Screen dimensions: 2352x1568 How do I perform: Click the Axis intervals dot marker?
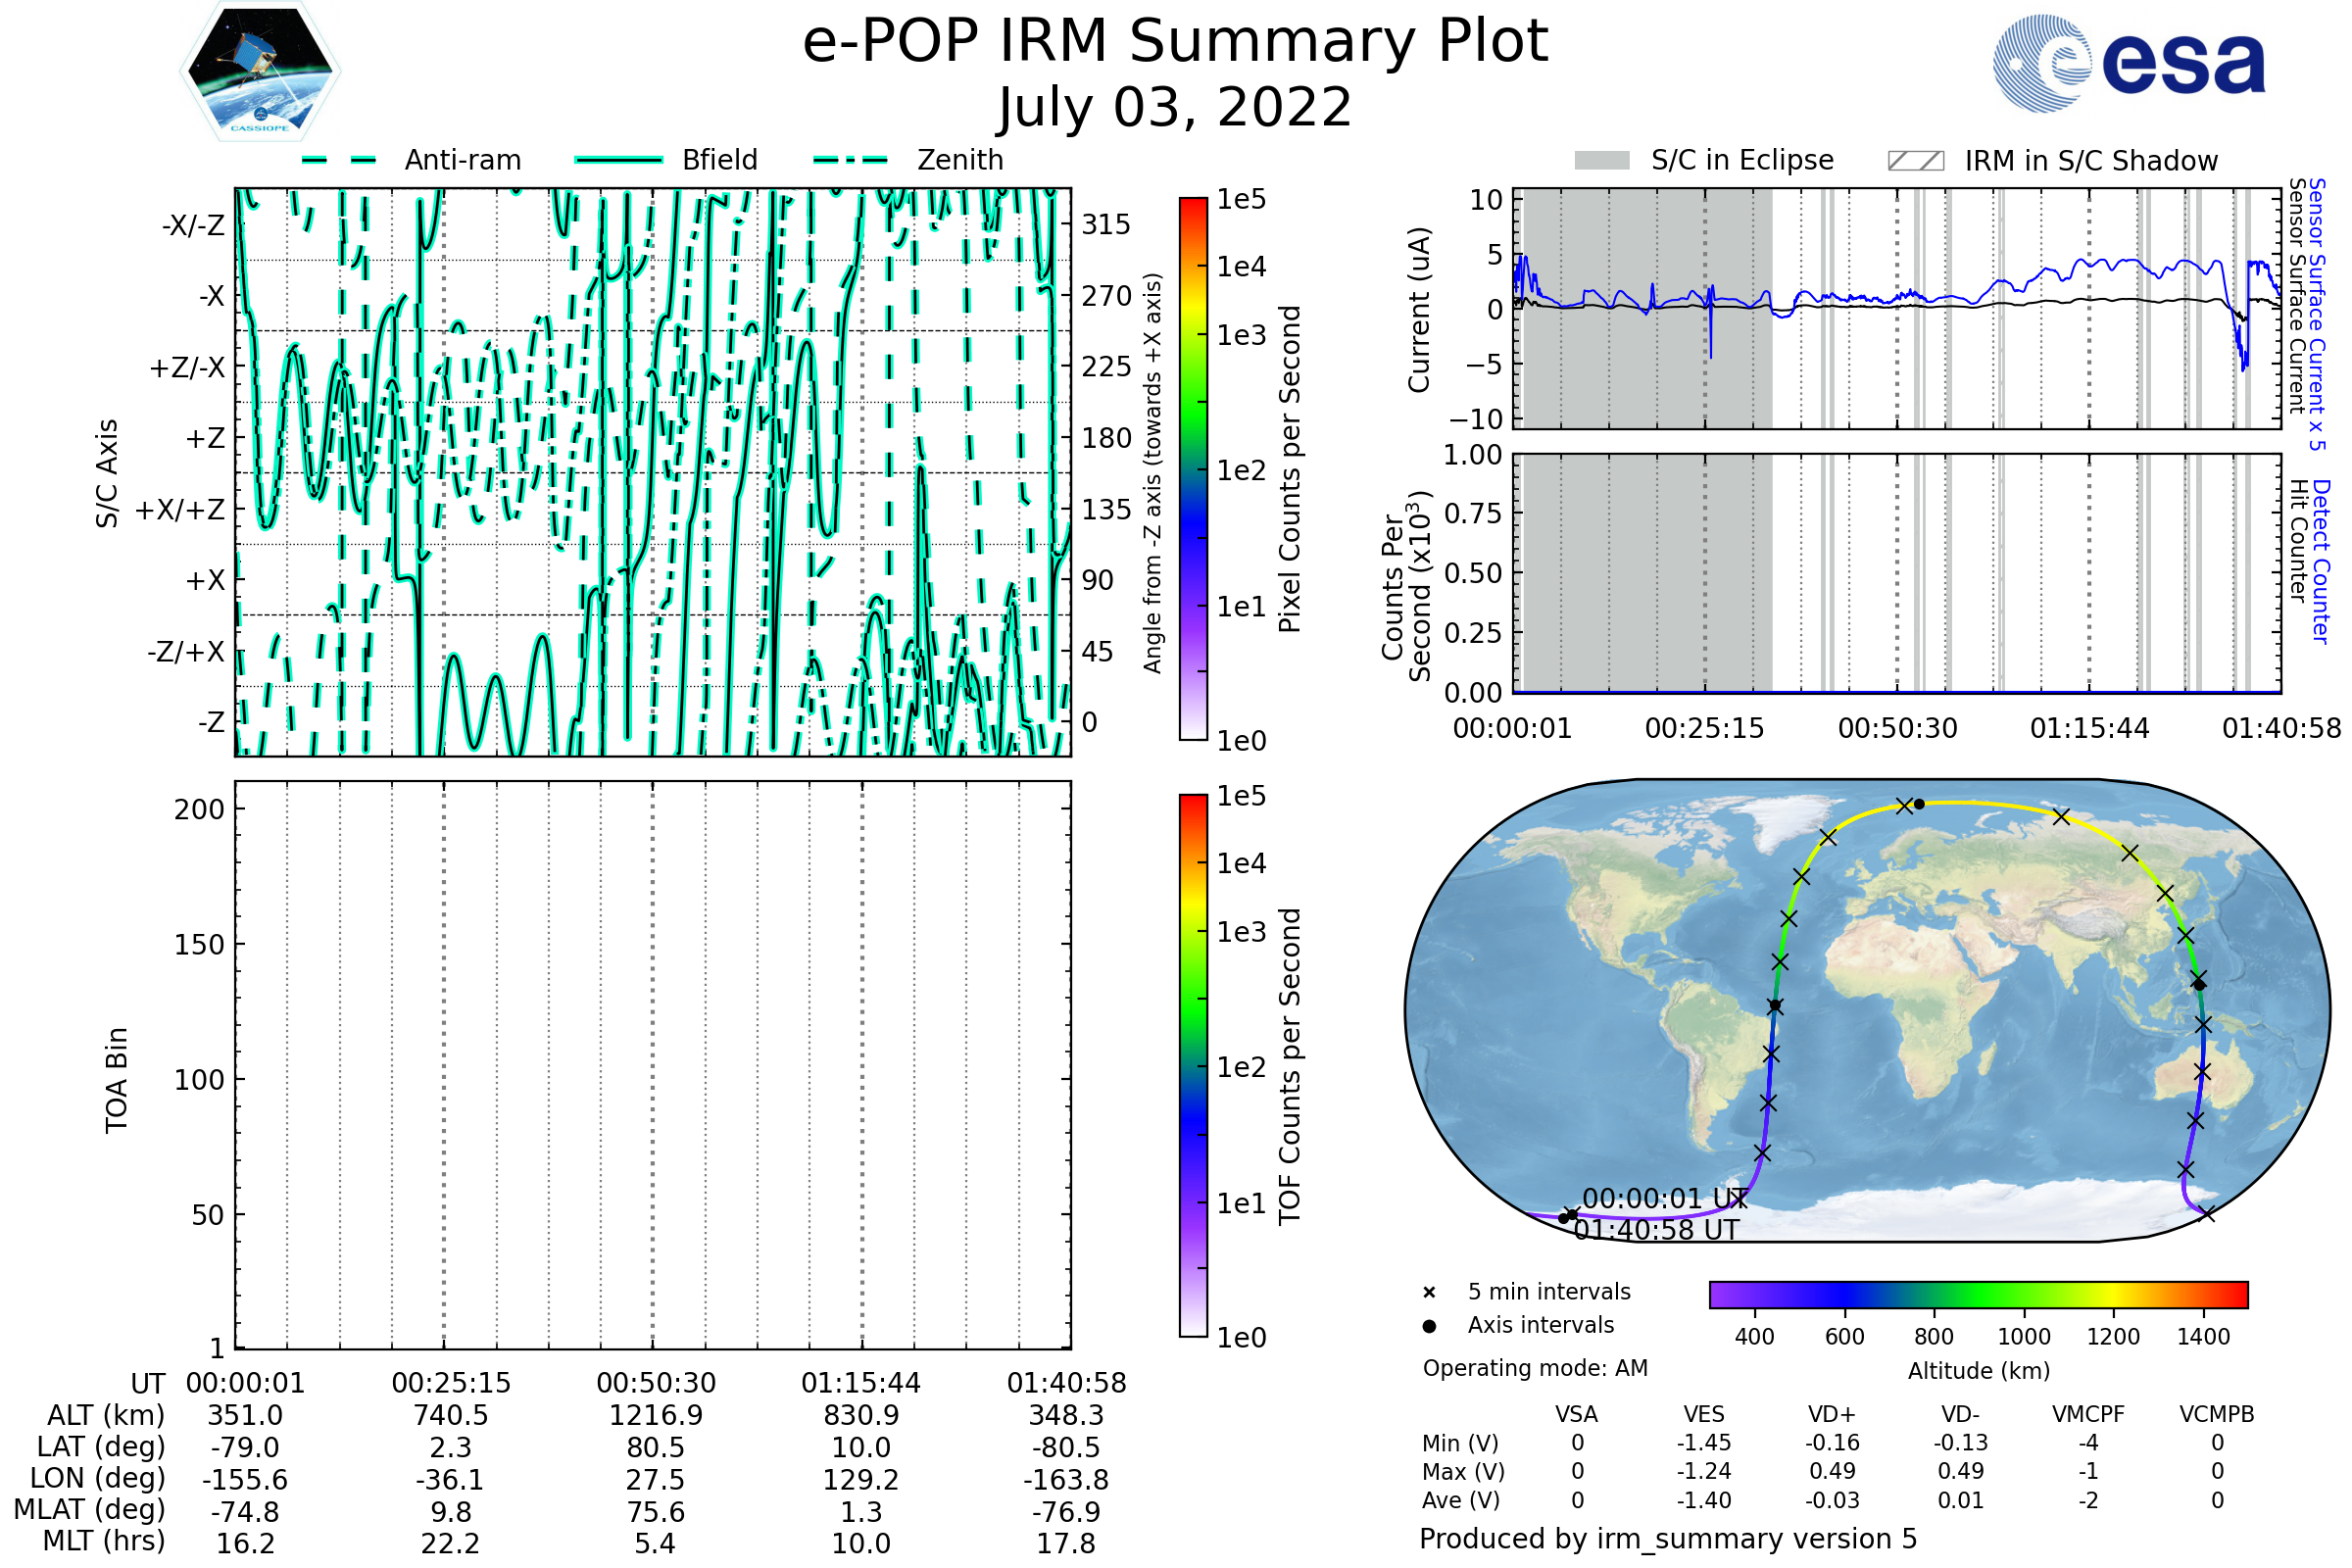pyautogui.click(x=1429, y=1326)
